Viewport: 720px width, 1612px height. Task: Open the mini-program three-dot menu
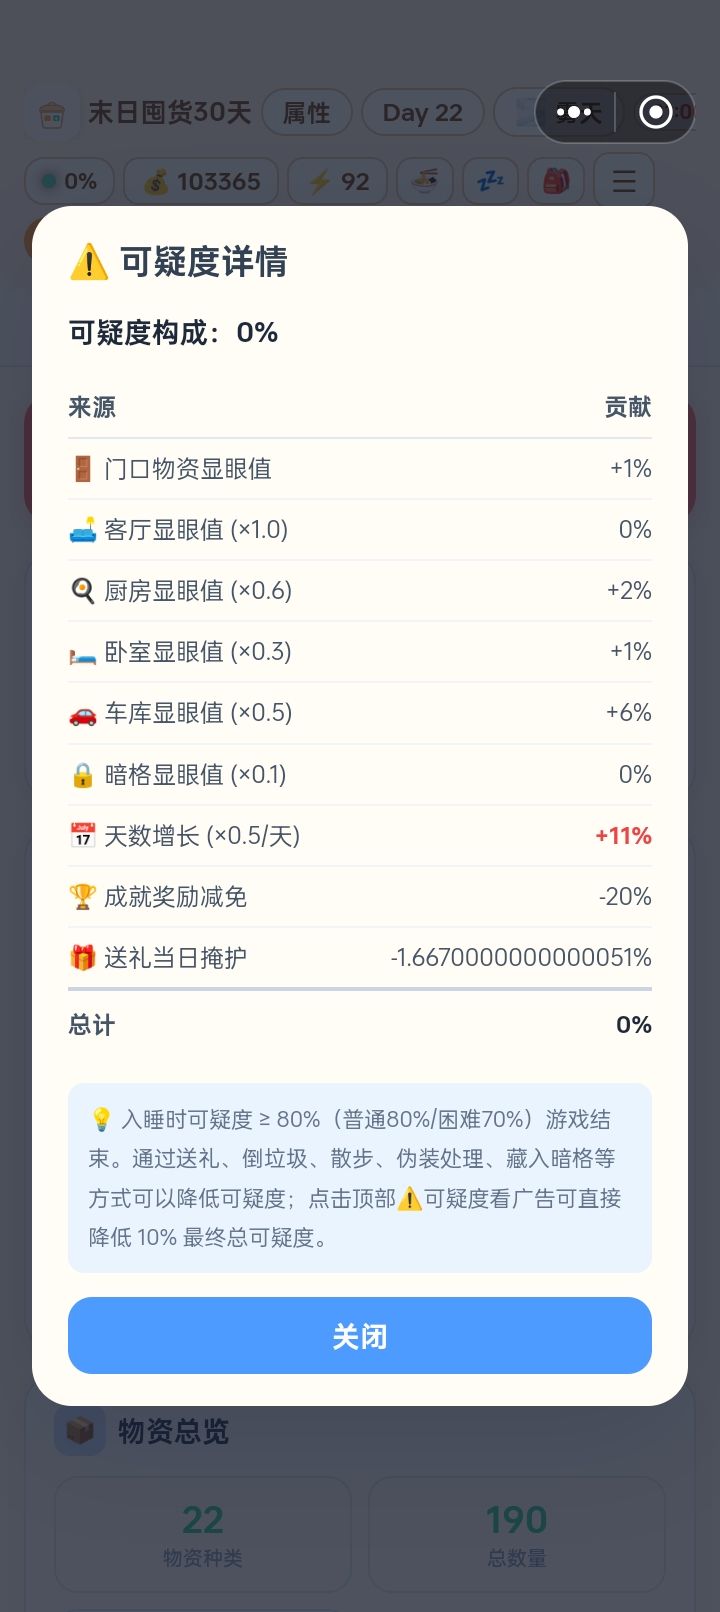tap(574, 112)
